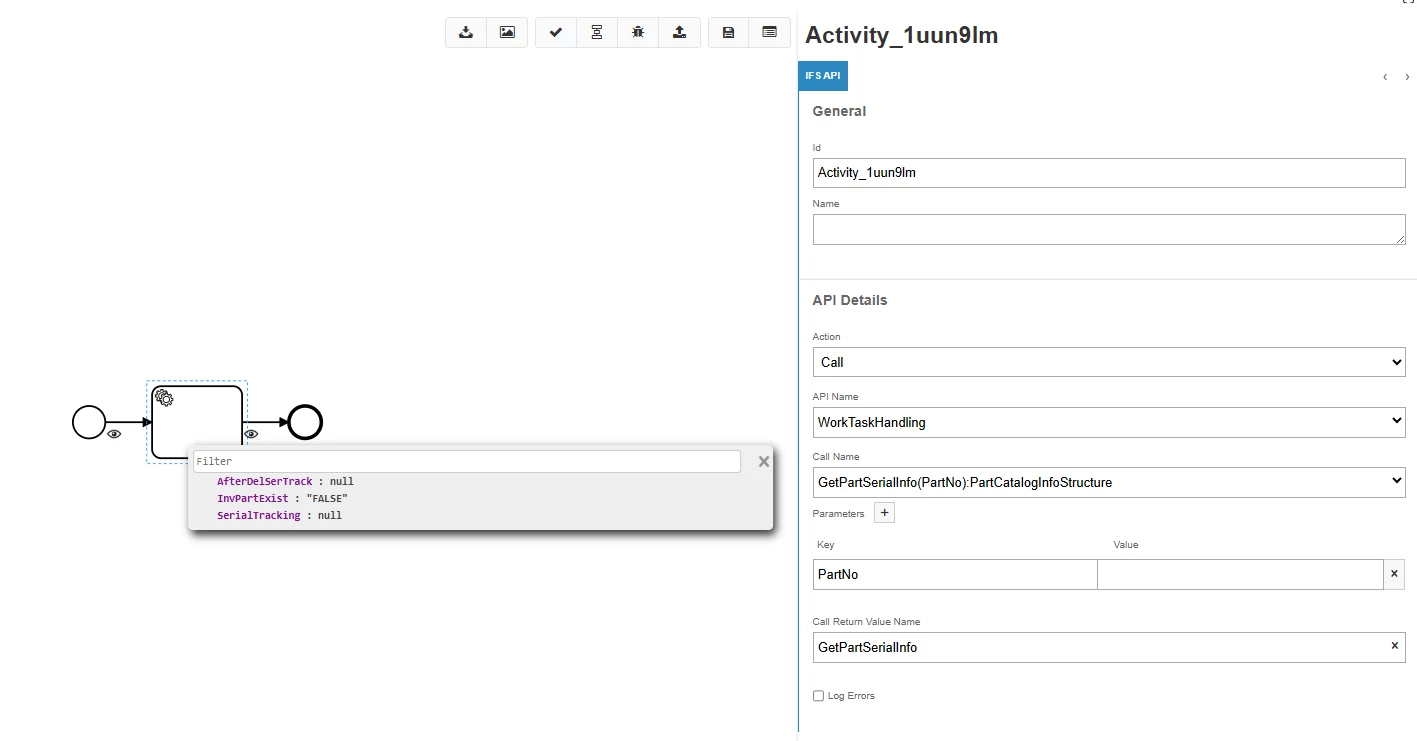Remove the PartNo parameter row
The width and height of the screenshot is (1417, 741).
click(x=1395, y=574)
